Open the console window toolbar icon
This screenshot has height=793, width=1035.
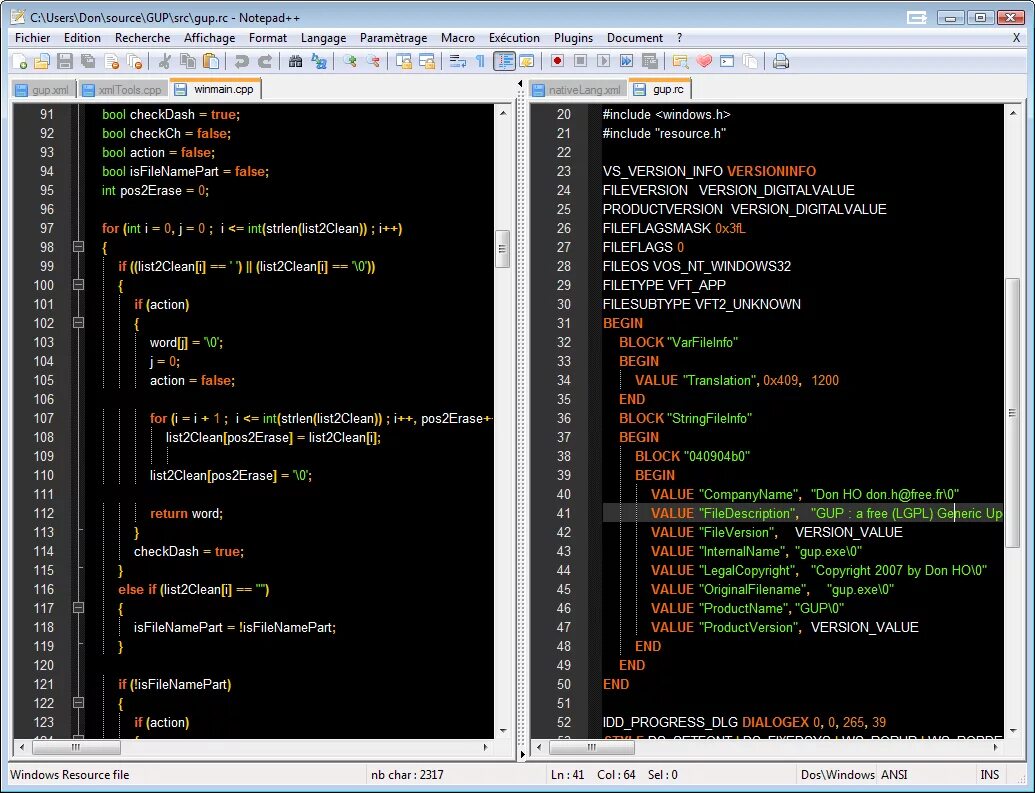coord(727,61)
